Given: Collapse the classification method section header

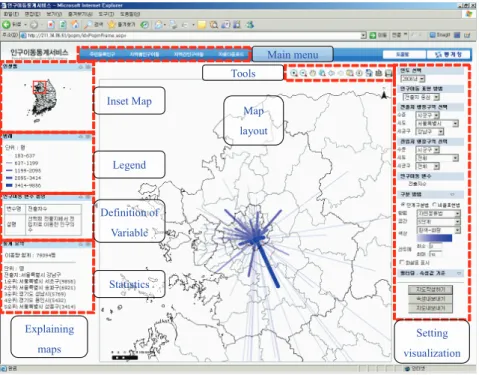Looking at the screenshot, I should [452, 194].
